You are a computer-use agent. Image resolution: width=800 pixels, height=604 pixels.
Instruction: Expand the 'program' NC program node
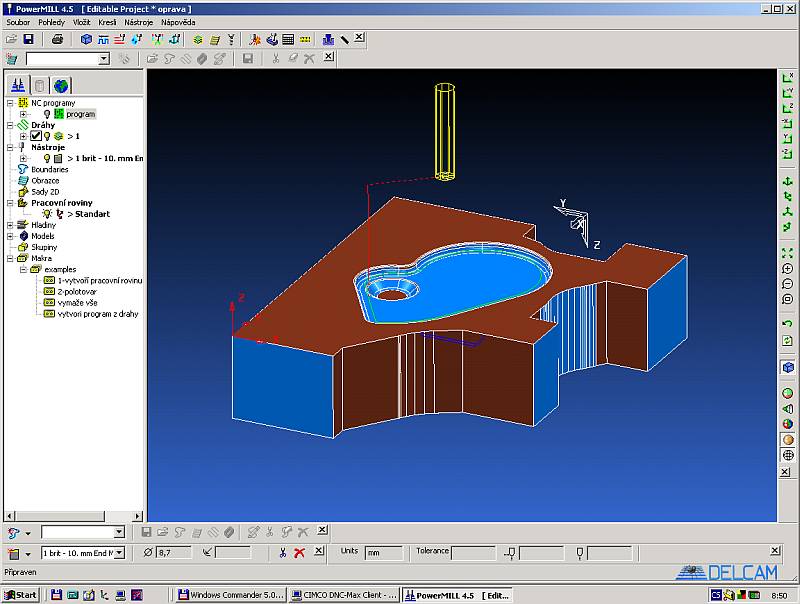(23, 114)
